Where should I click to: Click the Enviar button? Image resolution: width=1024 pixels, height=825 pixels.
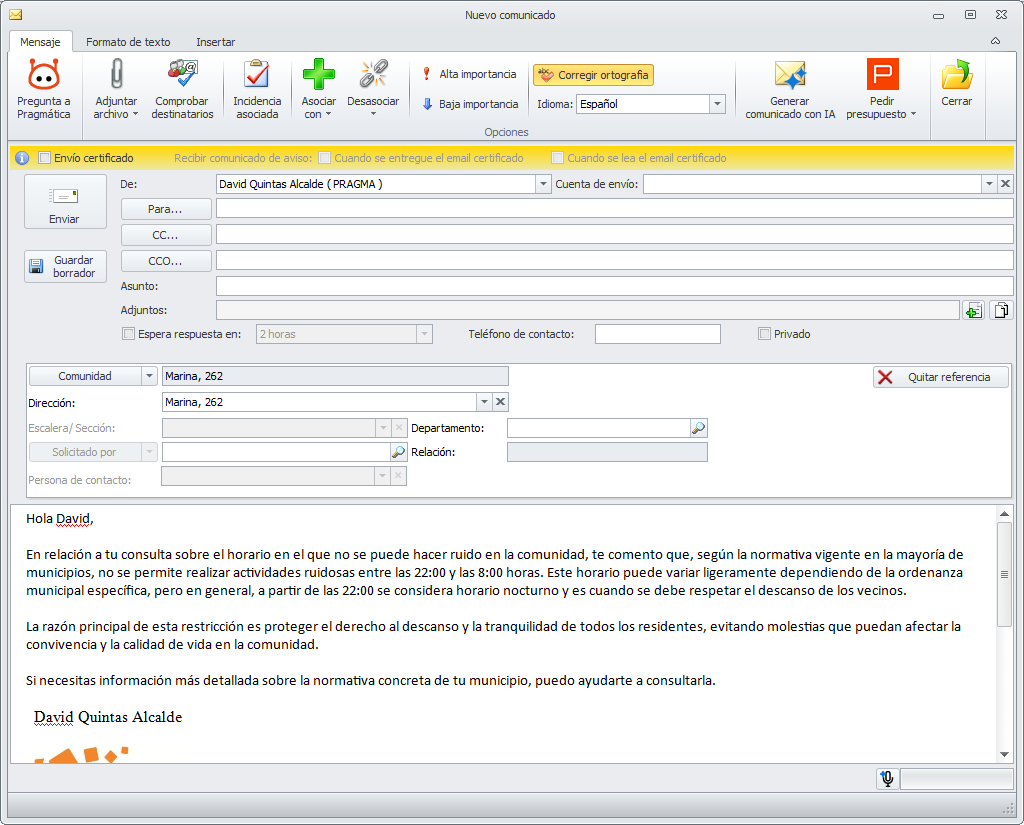[65, 202]
